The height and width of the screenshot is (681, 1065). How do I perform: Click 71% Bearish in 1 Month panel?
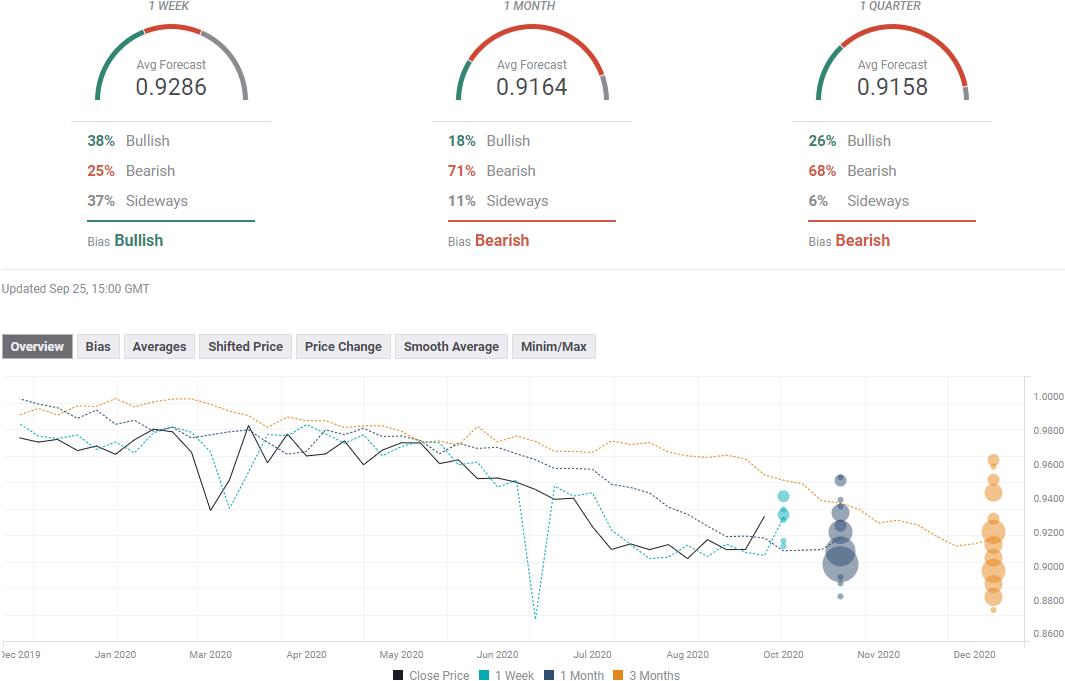(492, 170)
